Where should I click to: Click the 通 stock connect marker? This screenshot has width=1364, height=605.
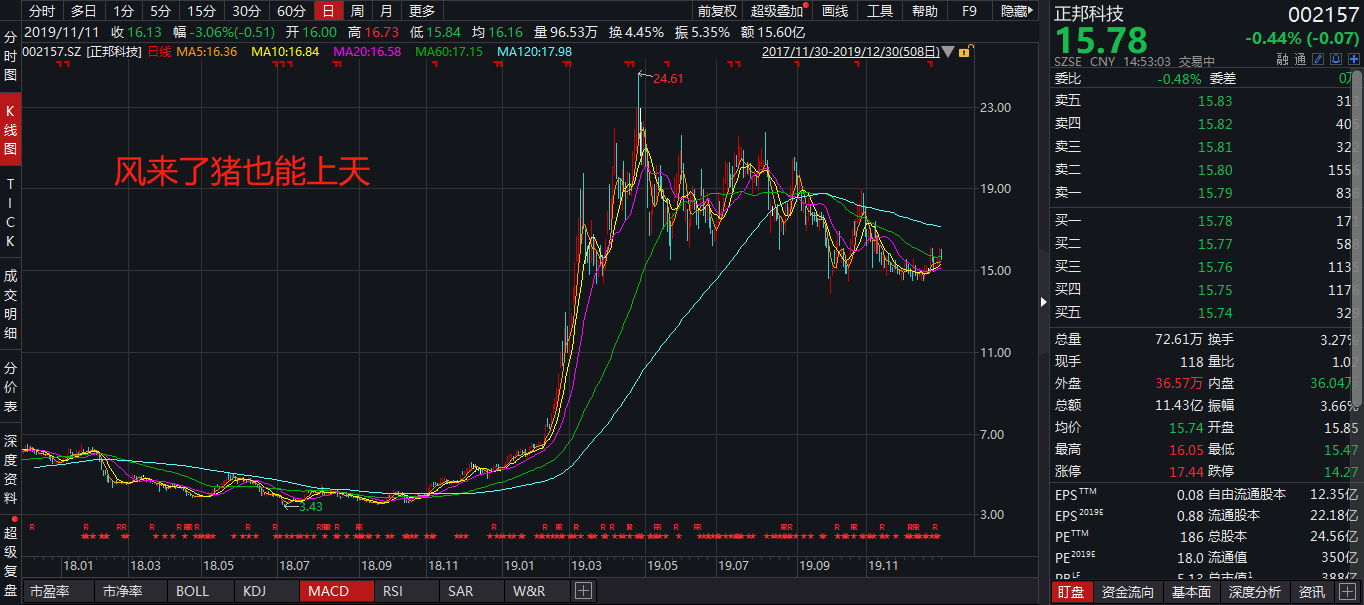tap(1300, 59)
